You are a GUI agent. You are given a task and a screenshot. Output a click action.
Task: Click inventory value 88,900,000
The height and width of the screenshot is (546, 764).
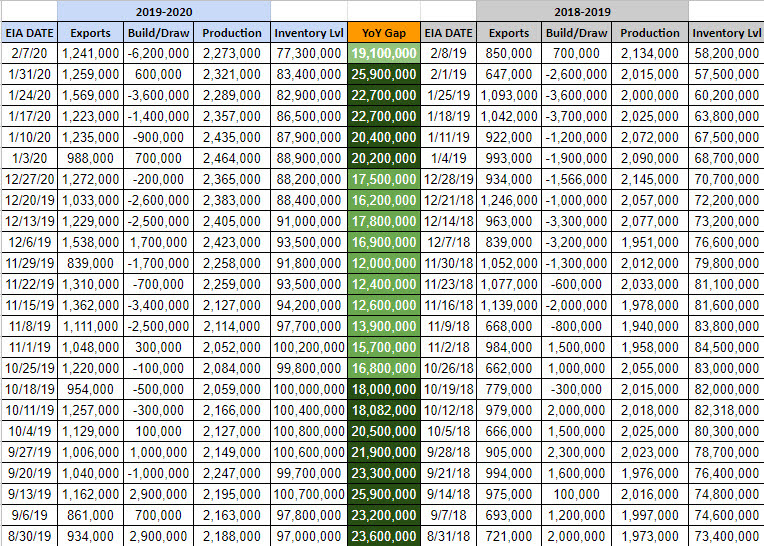pos(309,158)
